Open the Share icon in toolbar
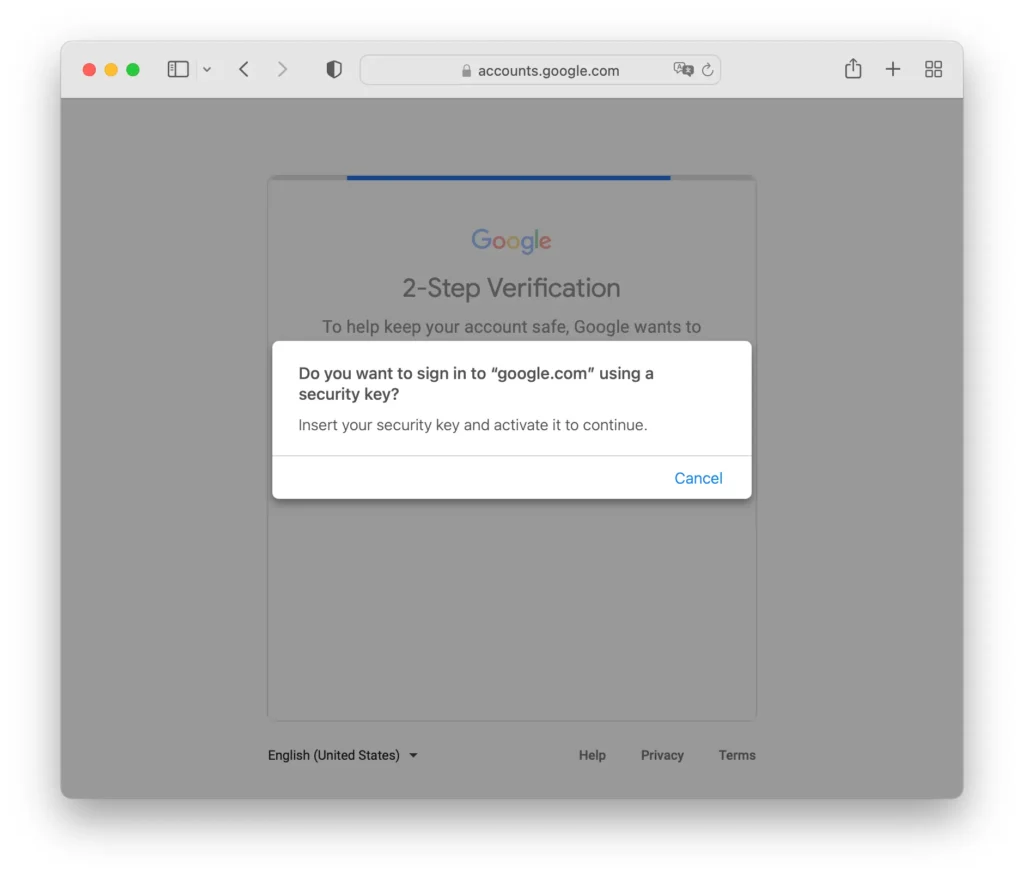The image size is (1024, 879). (x=853, y=69)
